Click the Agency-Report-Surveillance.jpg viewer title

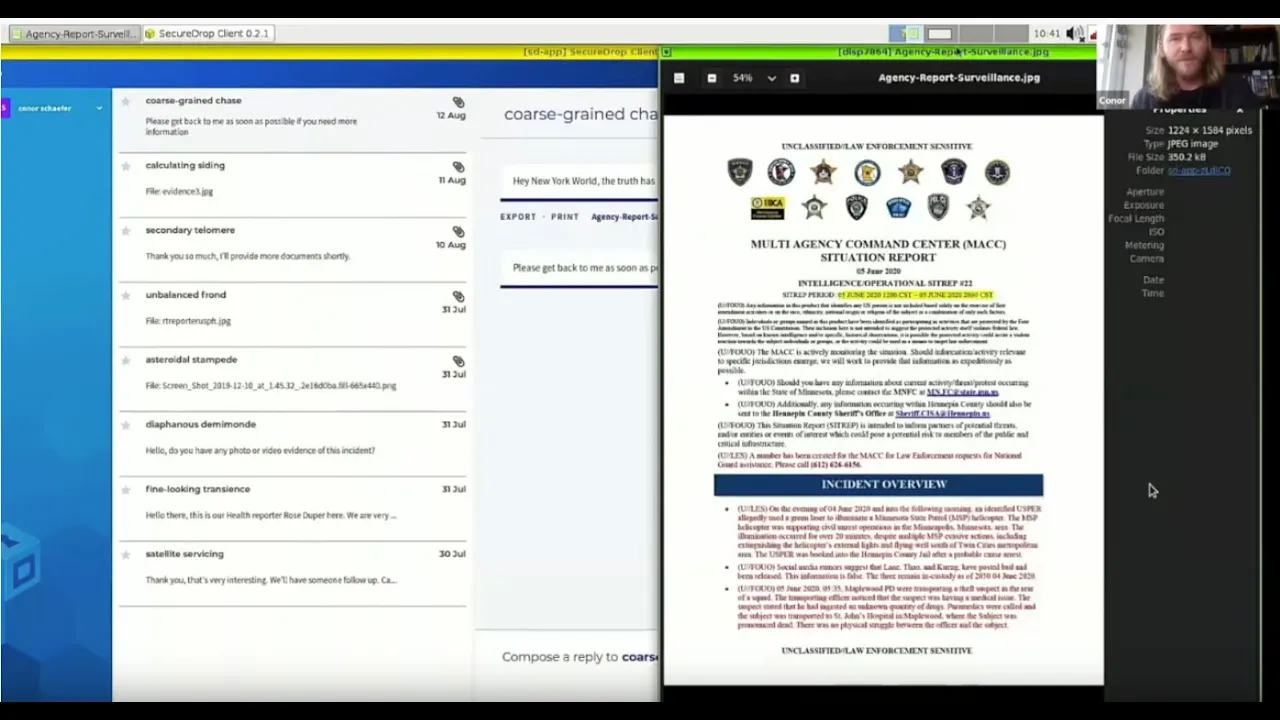[x=959, y=78]
